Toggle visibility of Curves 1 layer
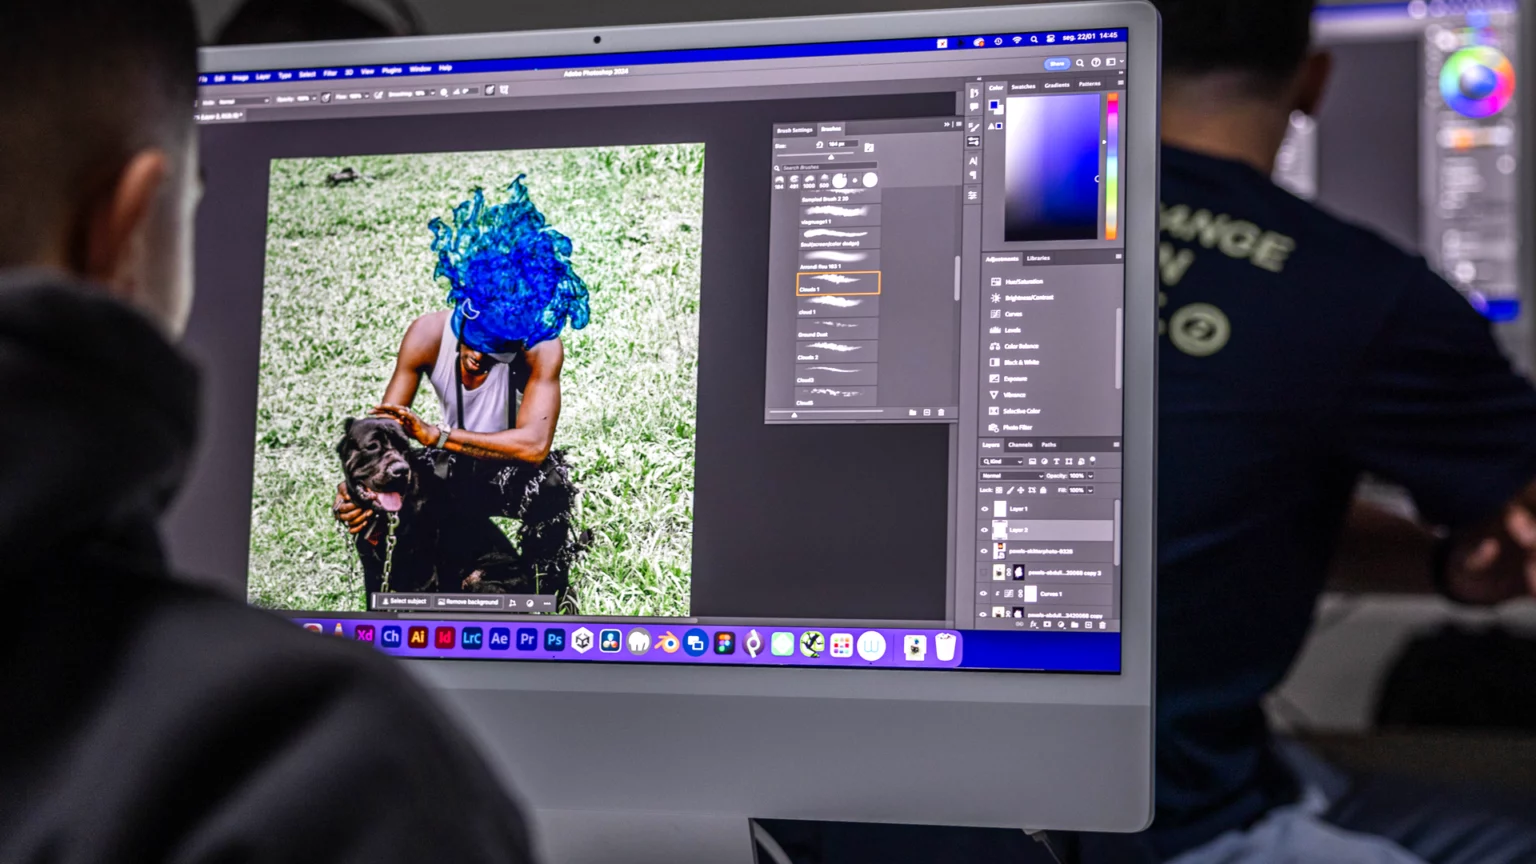 [983, 593]
